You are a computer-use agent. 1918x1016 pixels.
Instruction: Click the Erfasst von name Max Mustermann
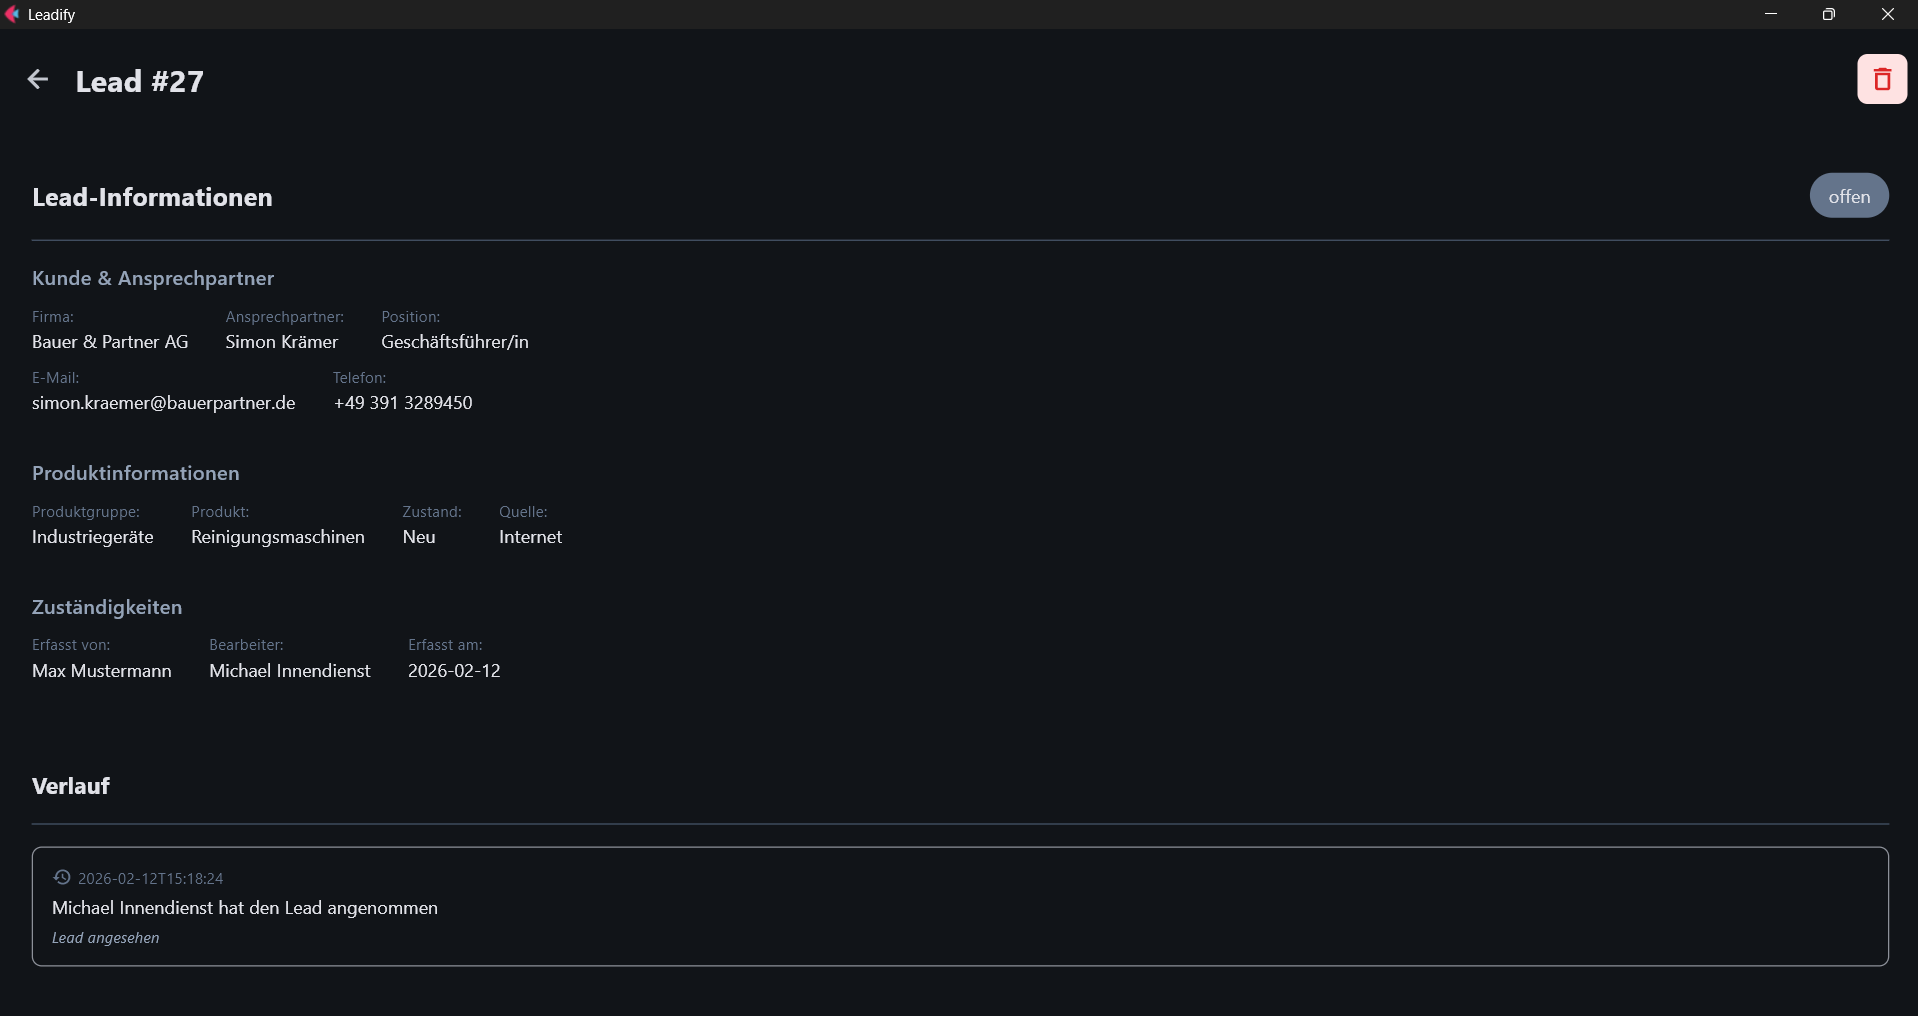[102, 671]
